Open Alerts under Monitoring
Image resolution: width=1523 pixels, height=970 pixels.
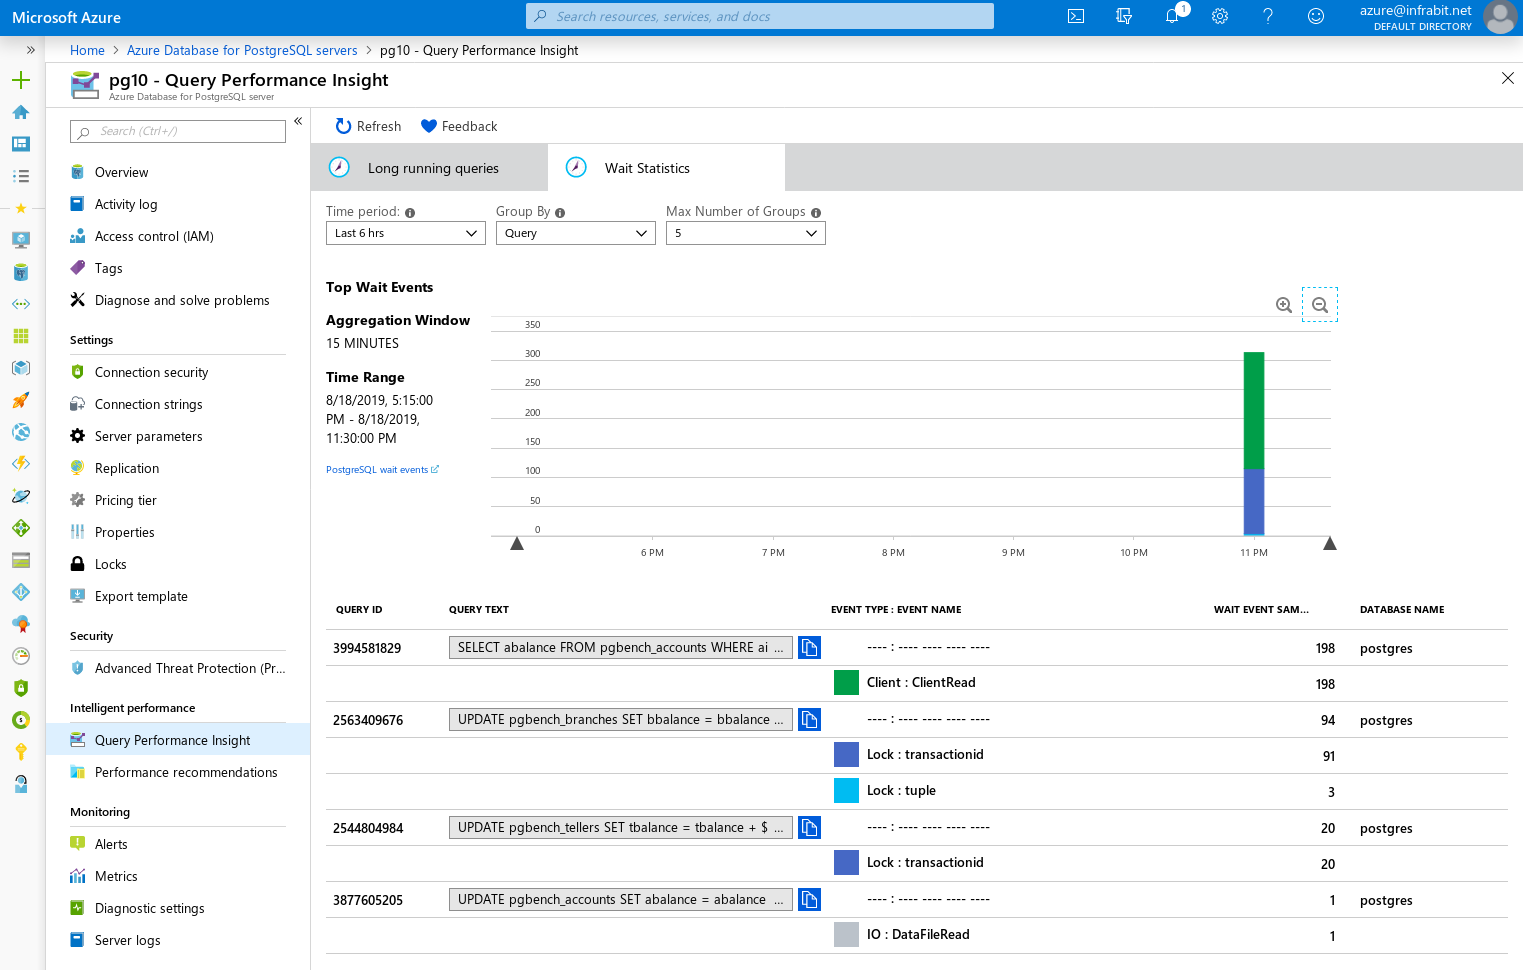click(111, 845)
